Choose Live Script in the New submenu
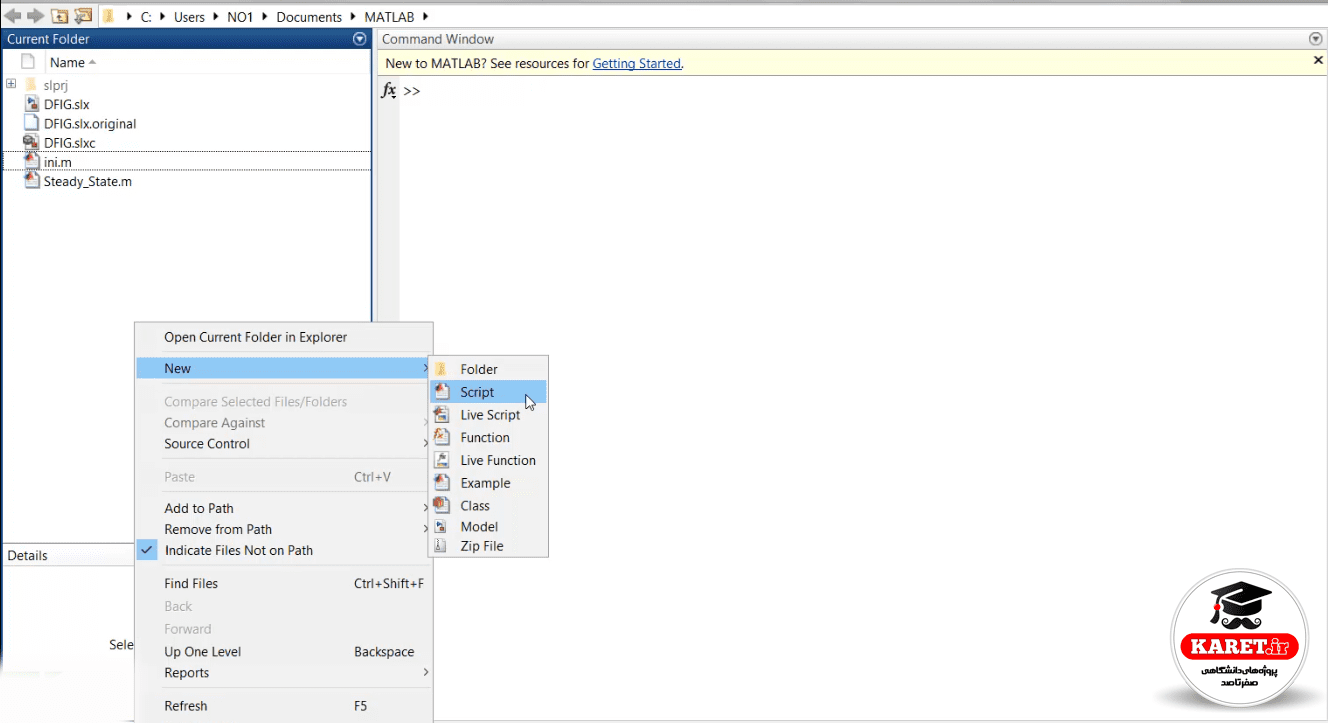Image resolution: width=1328 pixels, height=723 pixels. [488, 415]
